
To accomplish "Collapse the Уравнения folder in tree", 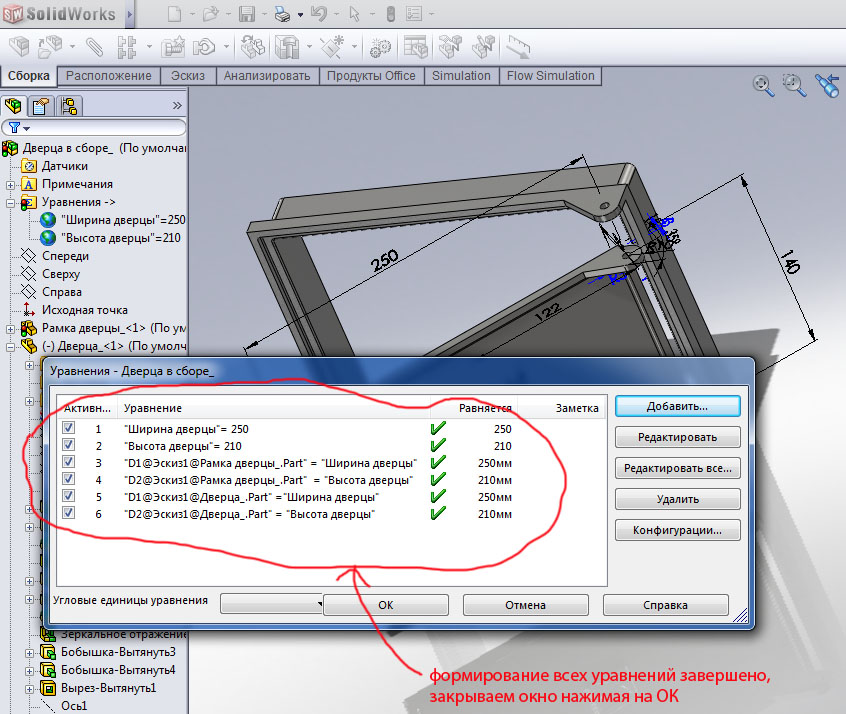I will tap(11, 202).
